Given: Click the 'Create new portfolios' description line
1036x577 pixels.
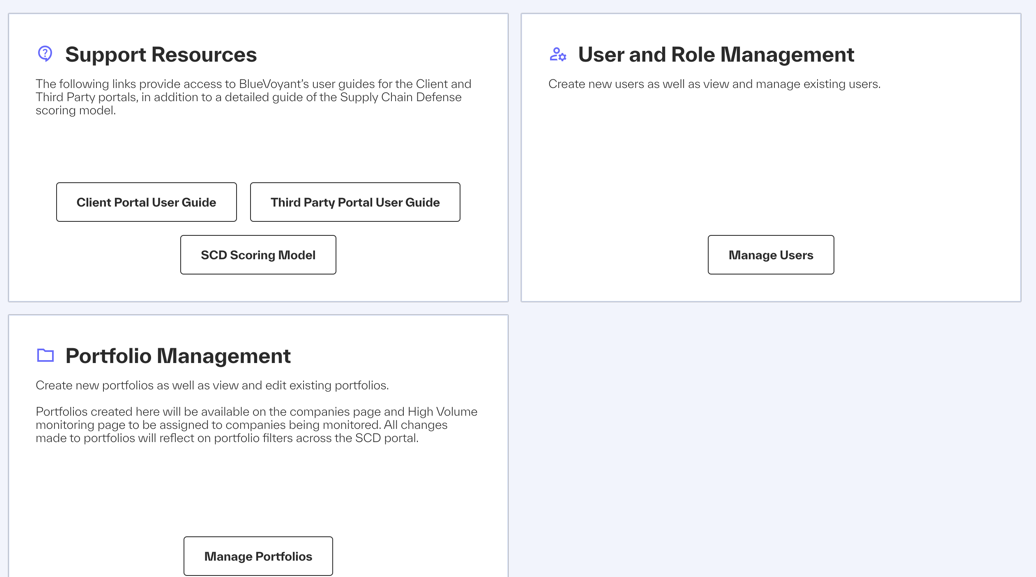Looking at the screenshot, I should (212, 385).
